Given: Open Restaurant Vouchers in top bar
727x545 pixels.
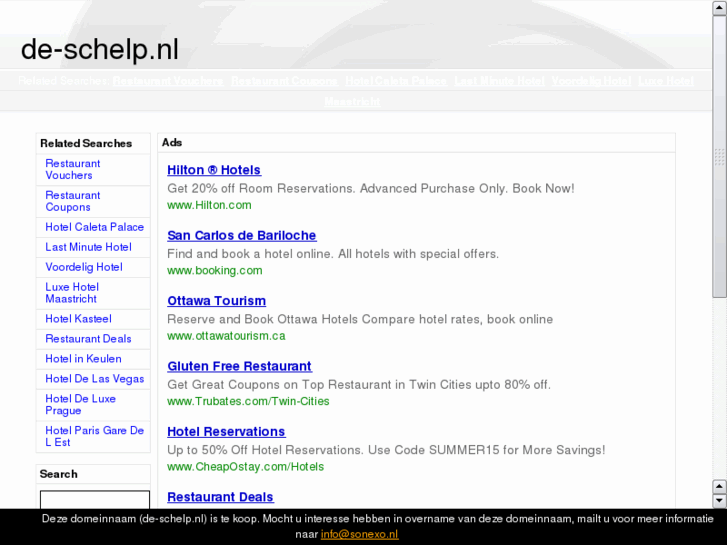Looking at the screenshot, I should pyautogui.click(x=168, y=81).
